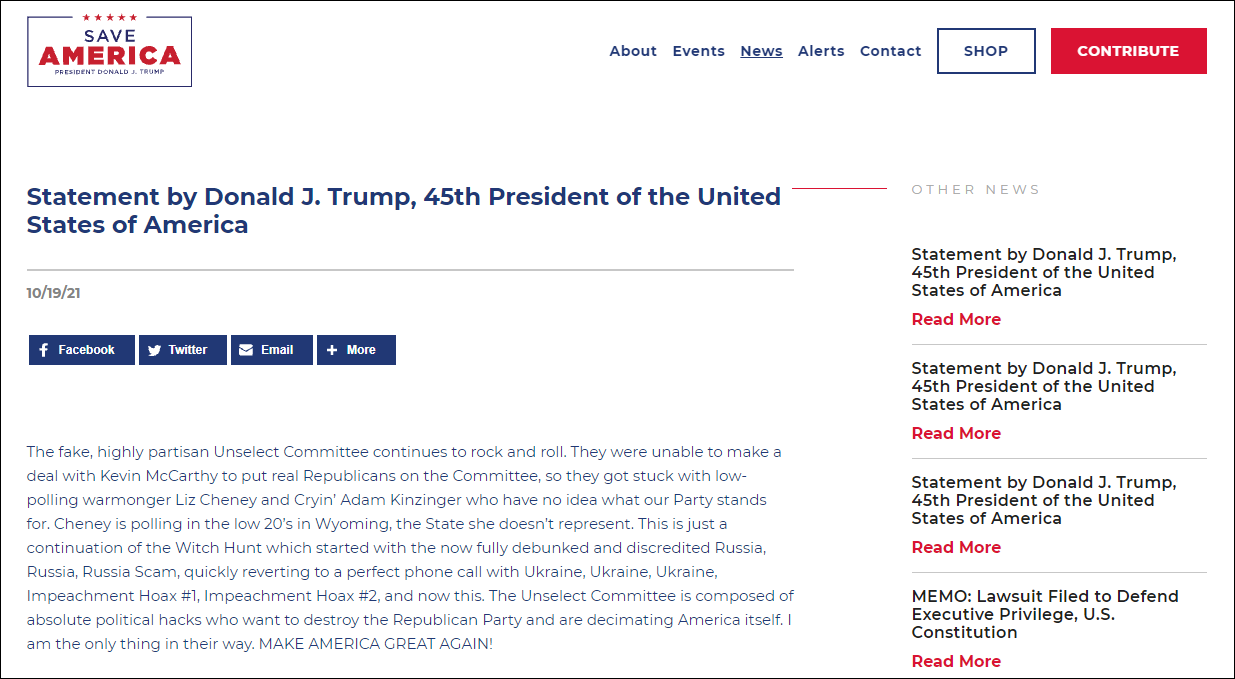1235x679 pixels.
Task: Open the About menu item
Action: (x=633, y=51)
